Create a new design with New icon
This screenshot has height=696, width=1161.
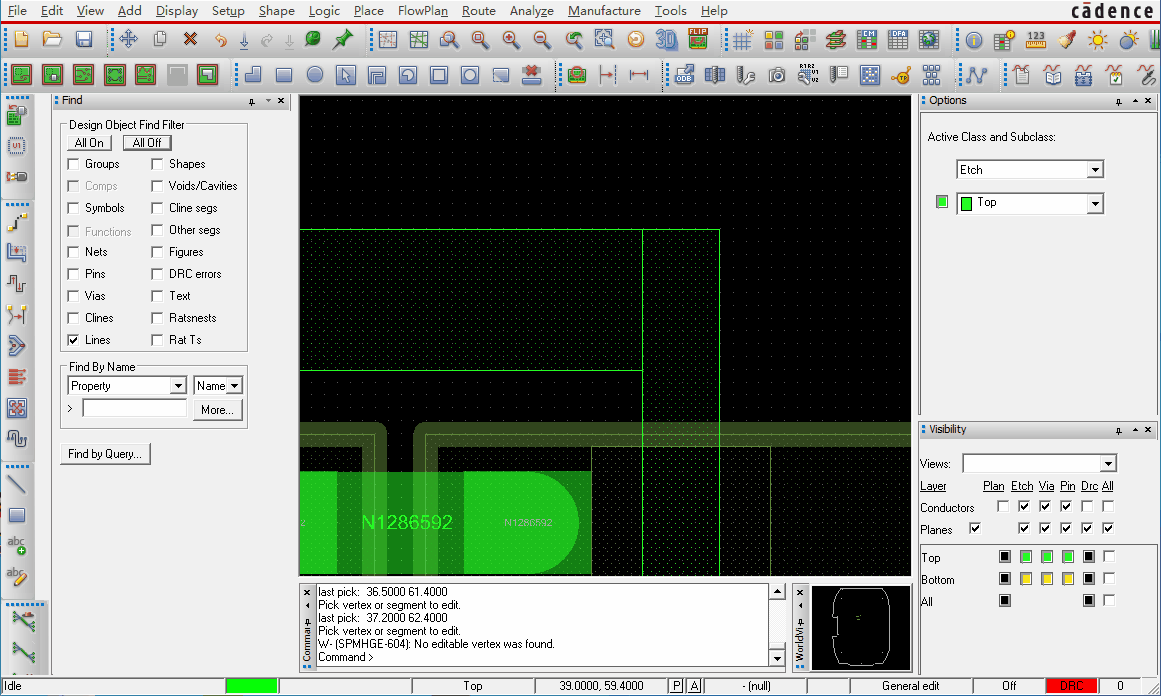pyautogui.click(x=21, y=39)
